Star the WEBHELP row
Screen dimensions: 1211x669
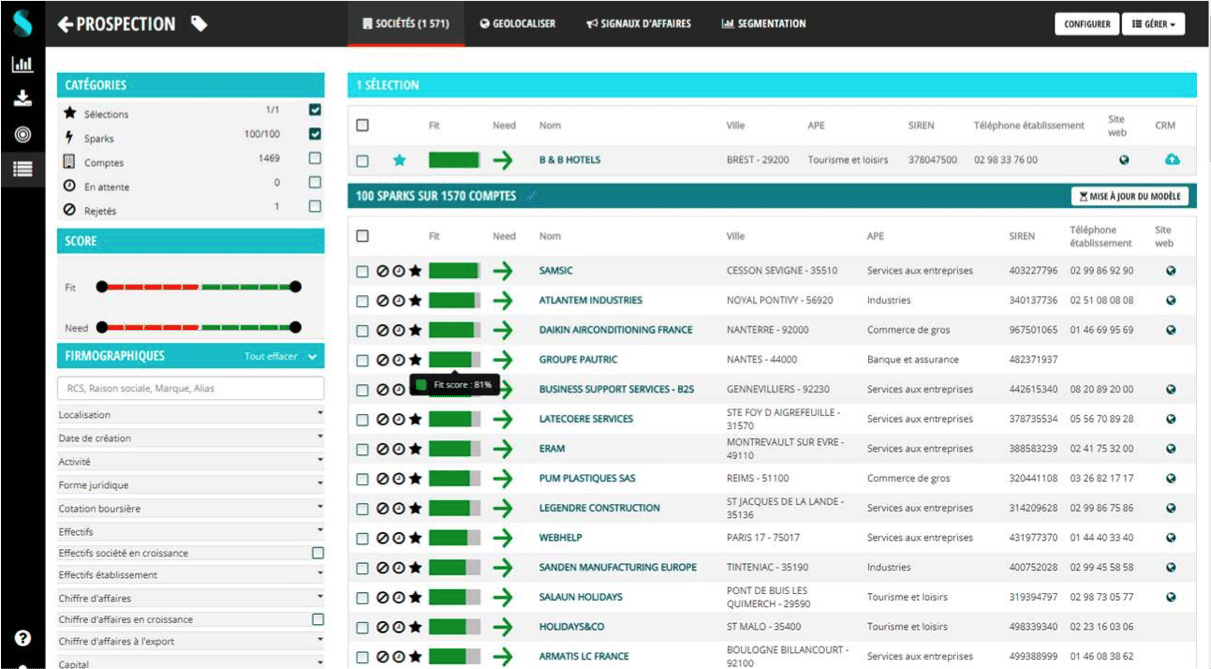click(x=415, y=538)
